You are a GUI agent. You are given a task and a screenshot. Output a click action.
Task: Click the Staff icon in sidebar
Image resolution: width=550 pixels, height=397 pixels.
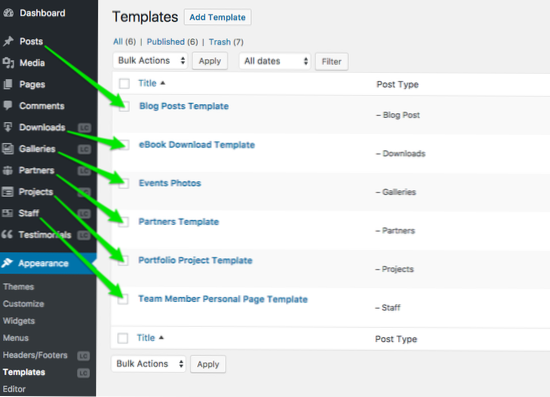[x=8, y=213]
